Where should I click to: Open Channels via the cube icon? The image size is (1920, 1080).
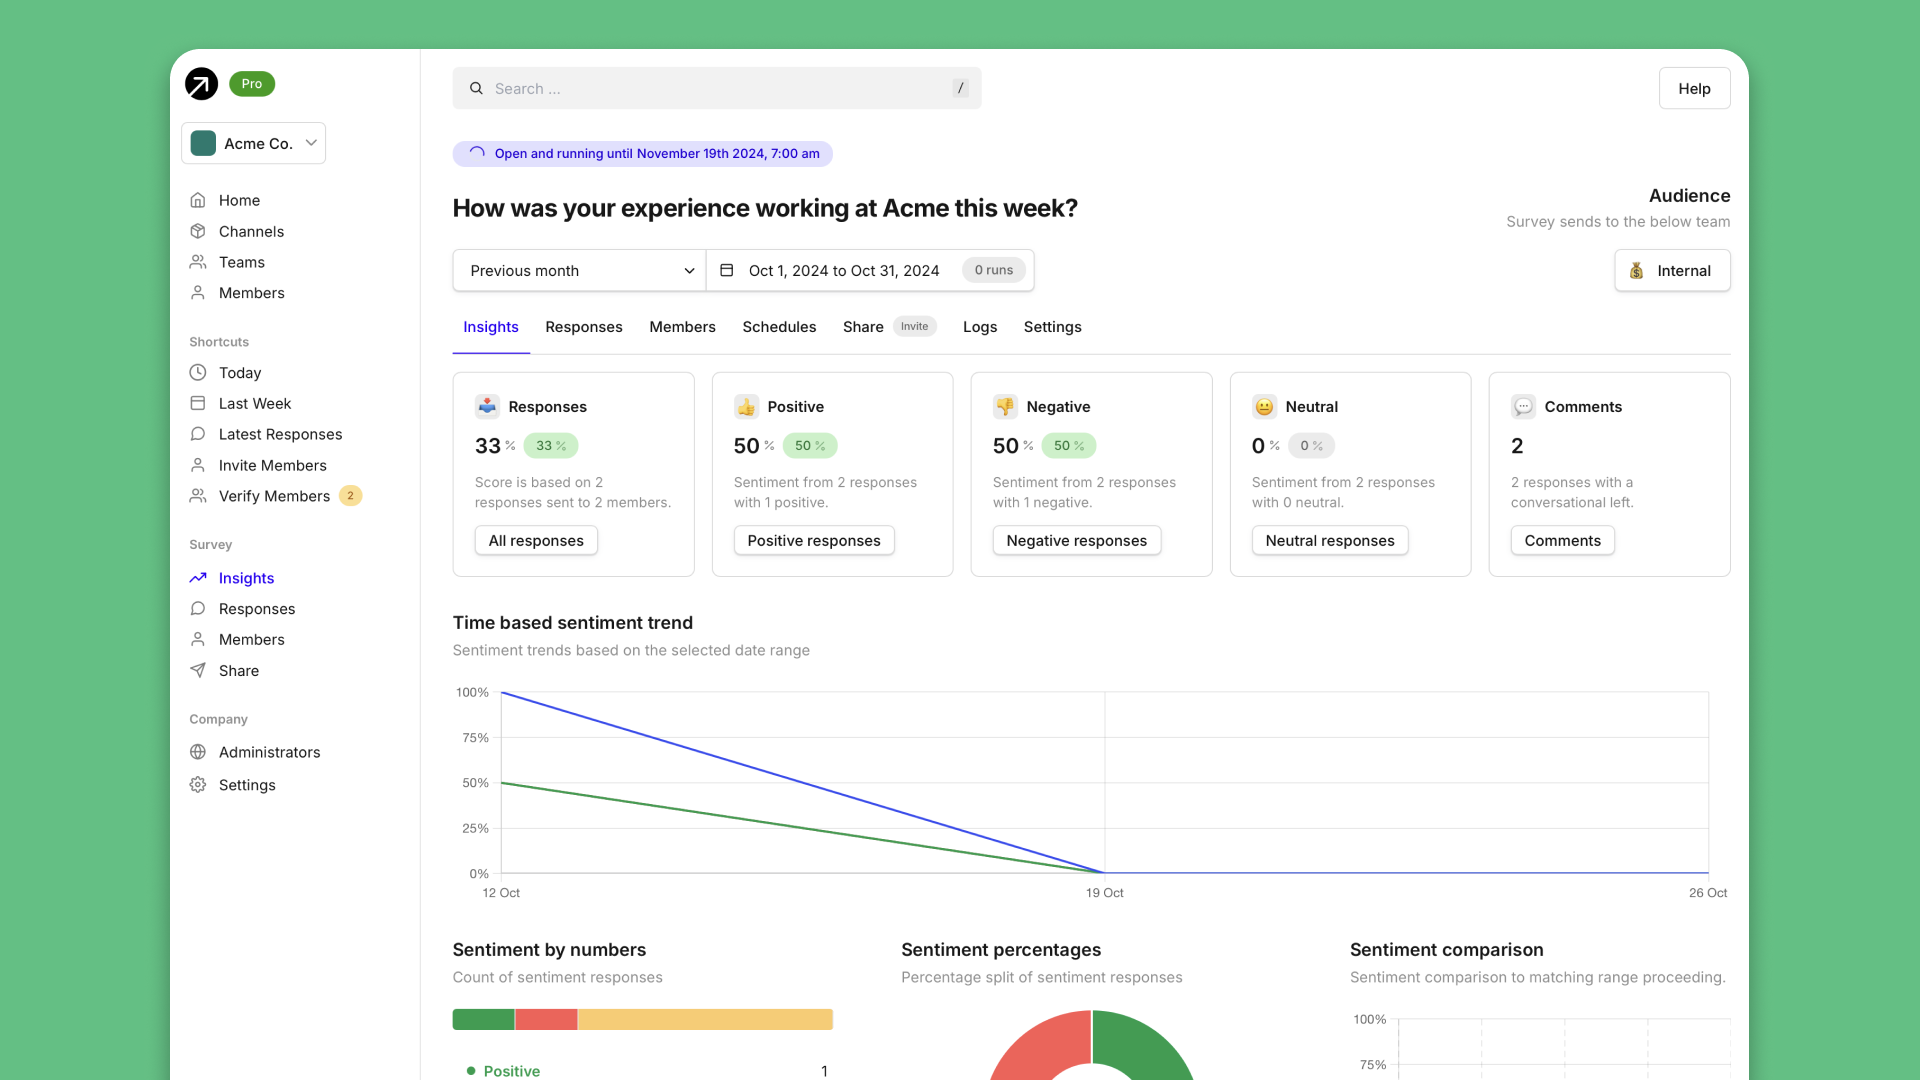point(198,231)
